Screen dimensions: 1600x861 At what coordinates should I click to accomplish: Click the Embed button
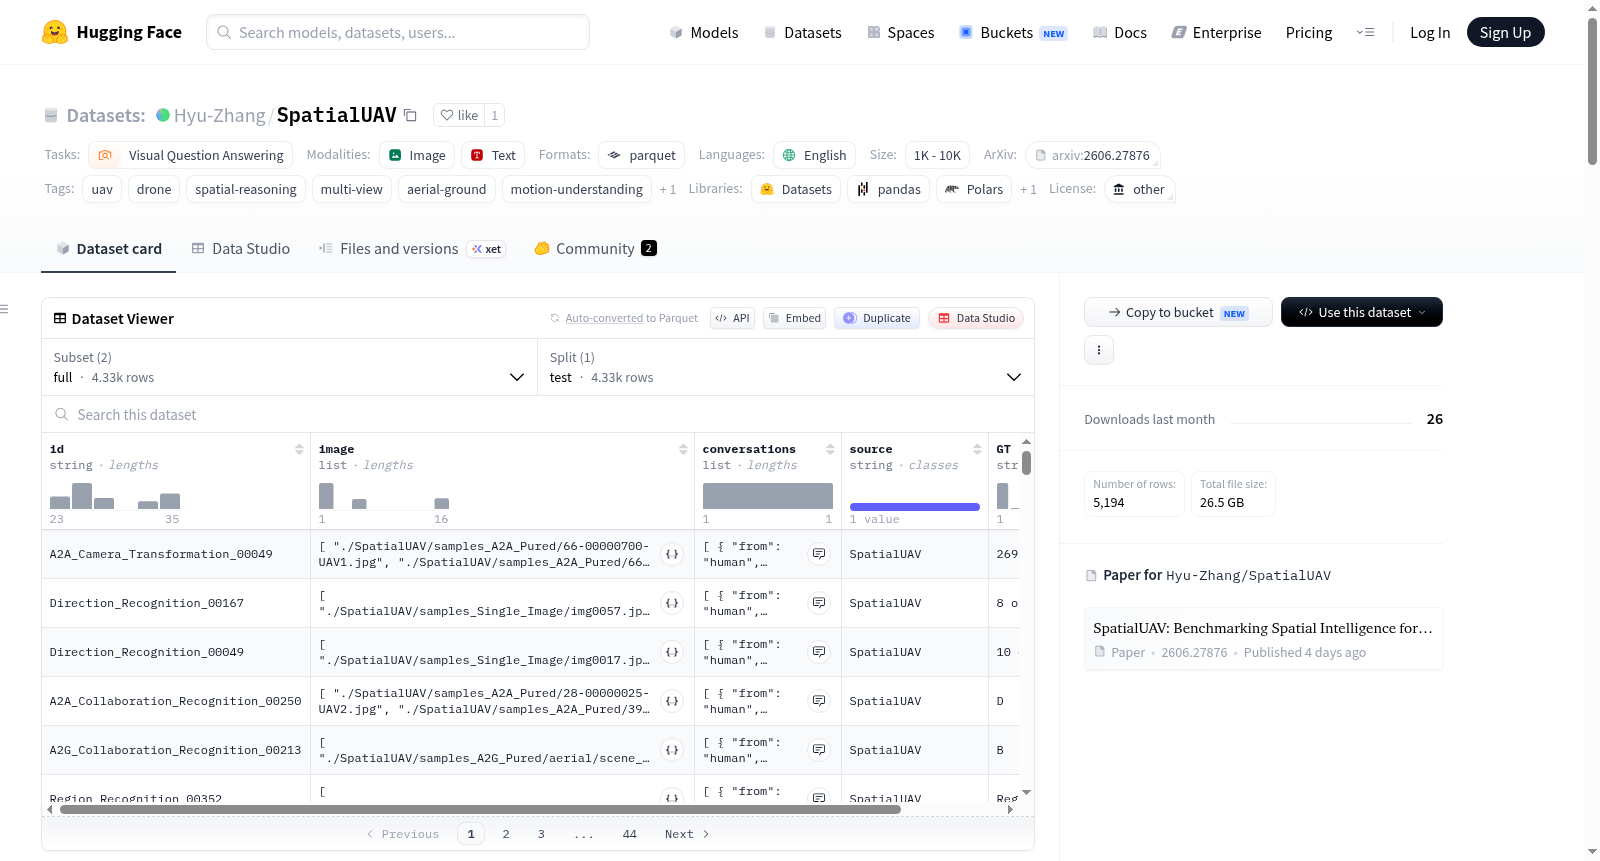pos(794,318)
